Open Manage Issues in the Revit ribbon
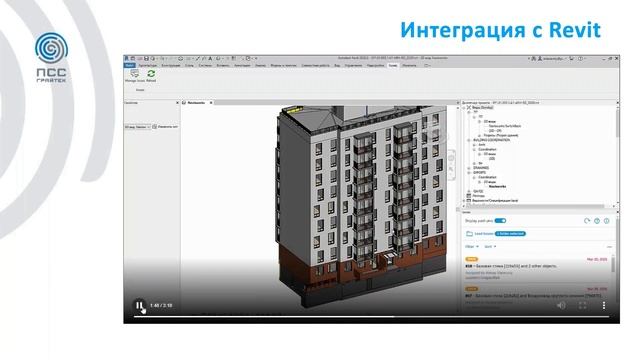 [x=134, y=76]
